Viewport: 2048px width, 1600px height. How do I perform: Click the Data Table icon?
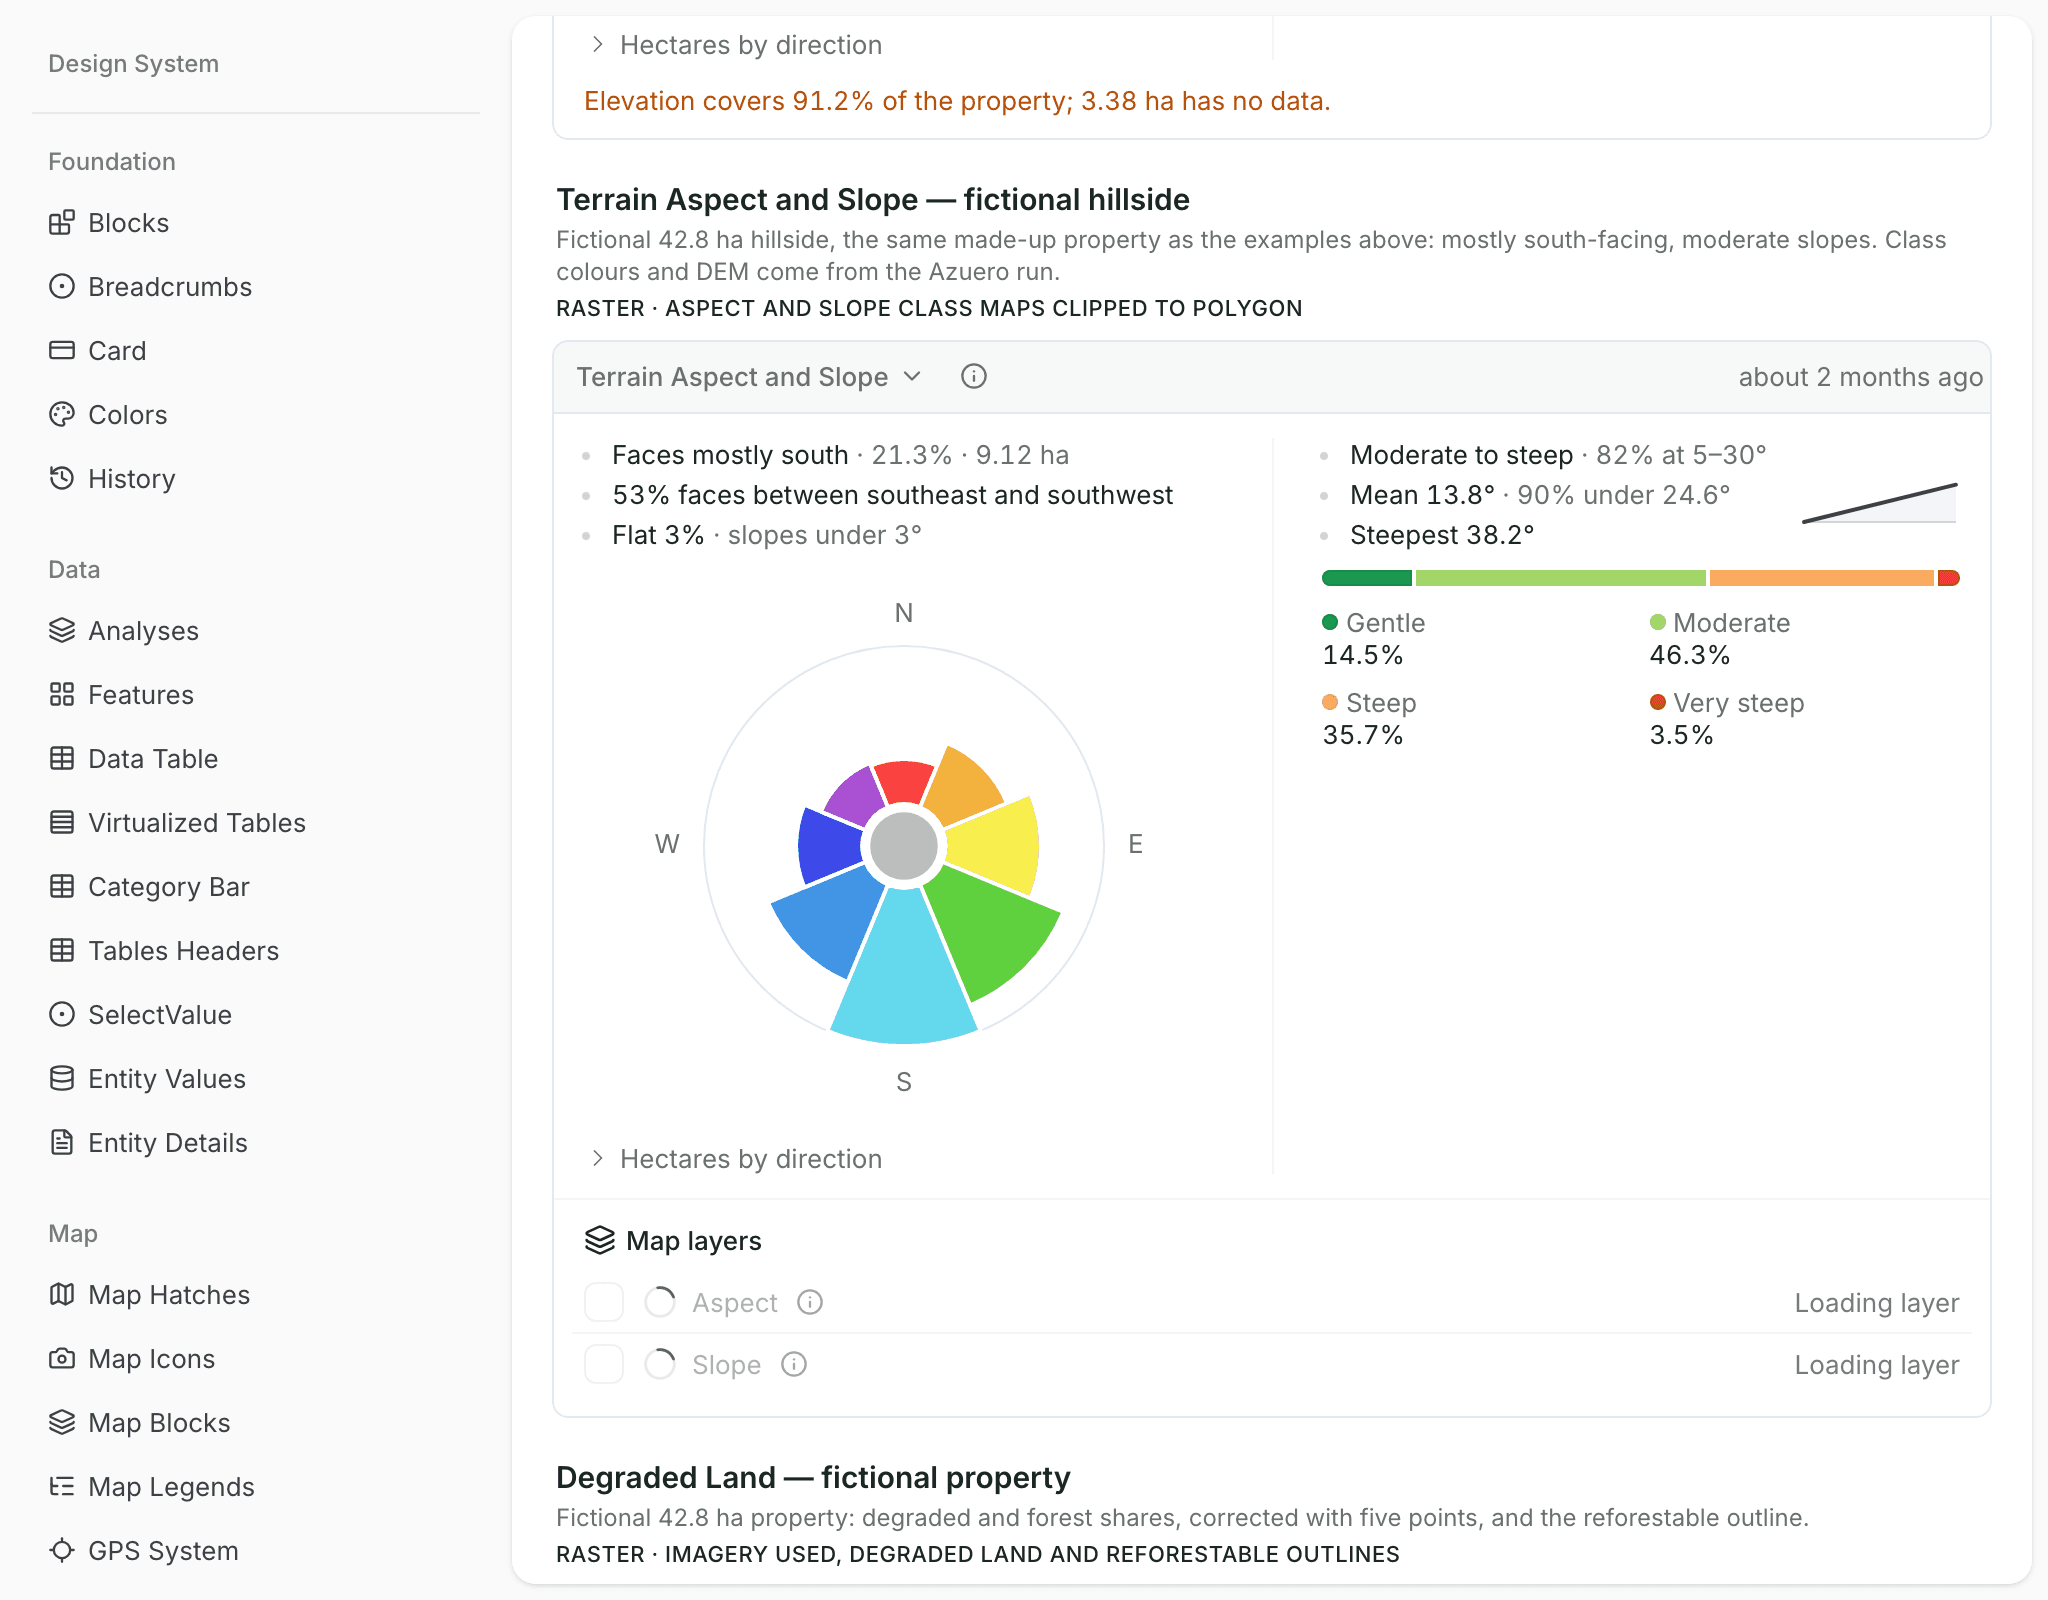[x=62, y=758]
